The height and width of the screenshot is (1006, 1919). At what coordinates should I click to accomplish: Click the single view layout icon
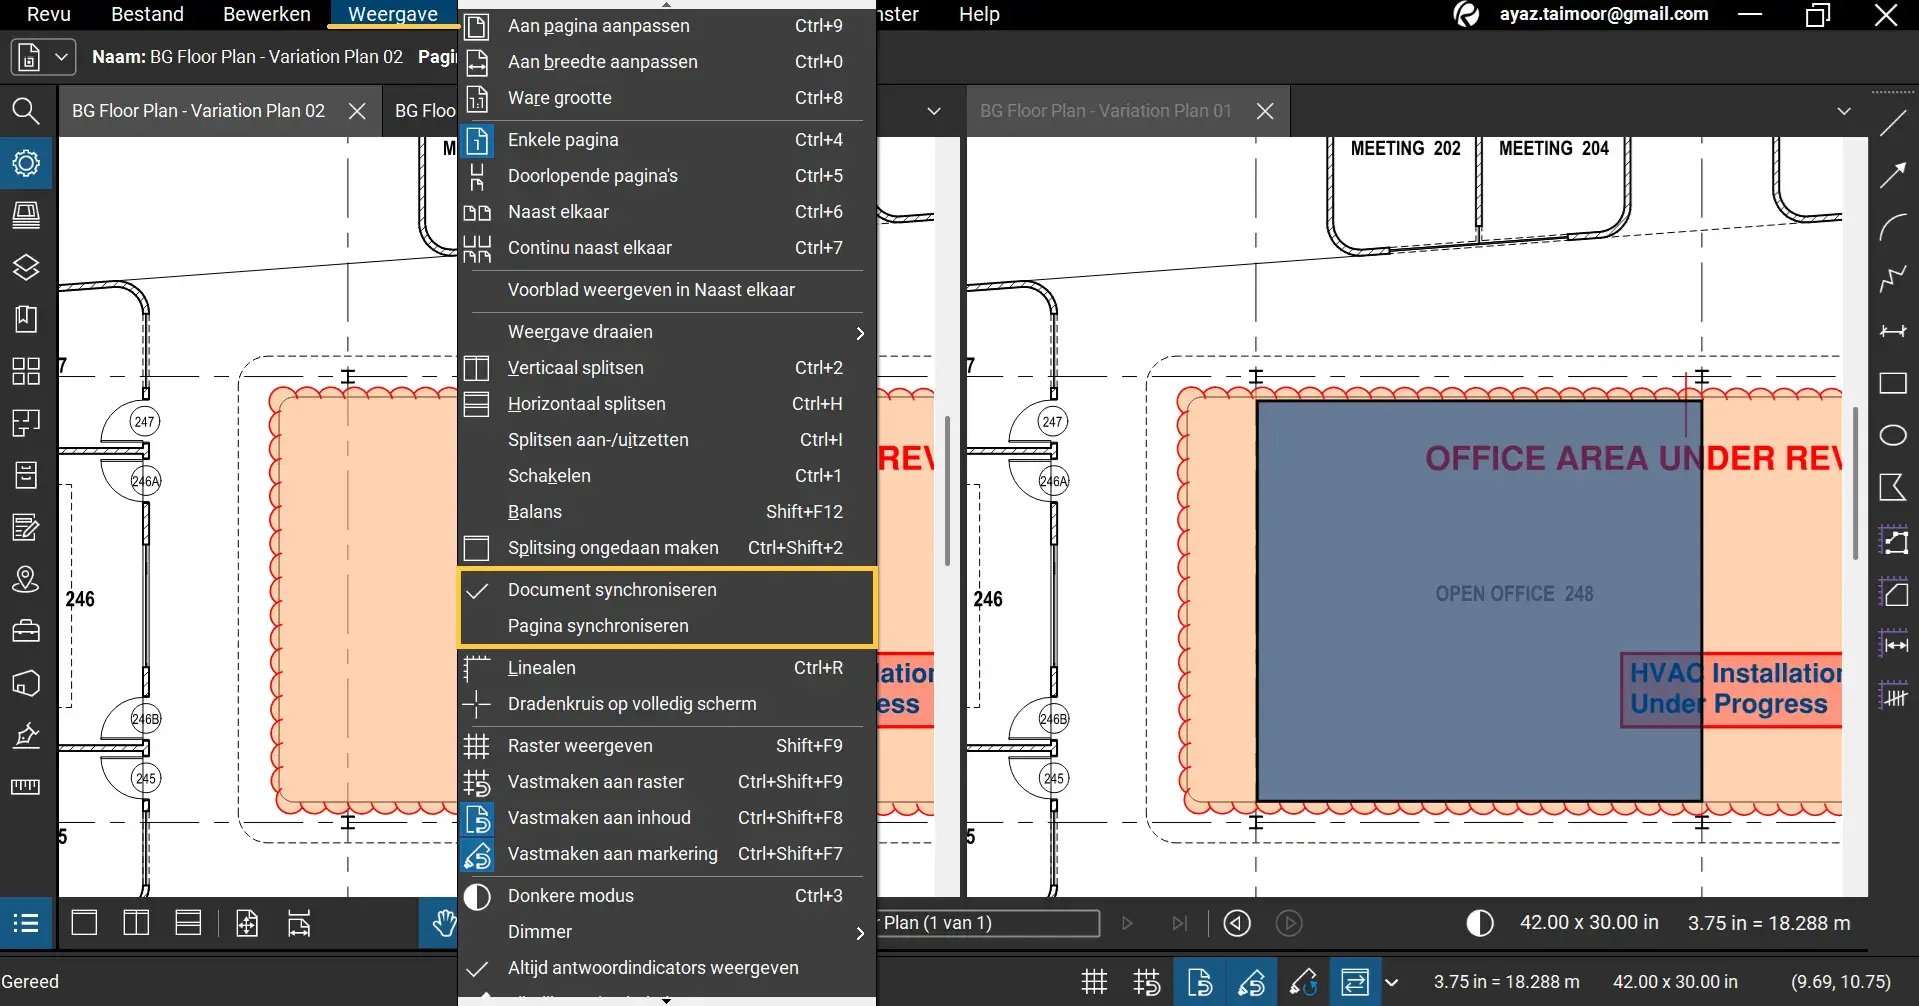click(x=85, y=923)
